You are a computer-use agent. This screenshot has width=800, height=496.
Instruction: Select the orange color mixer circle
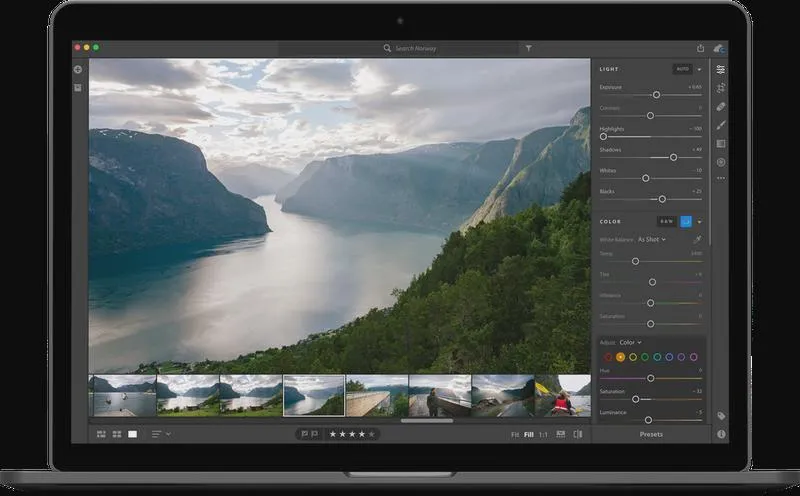click(620, 357)
